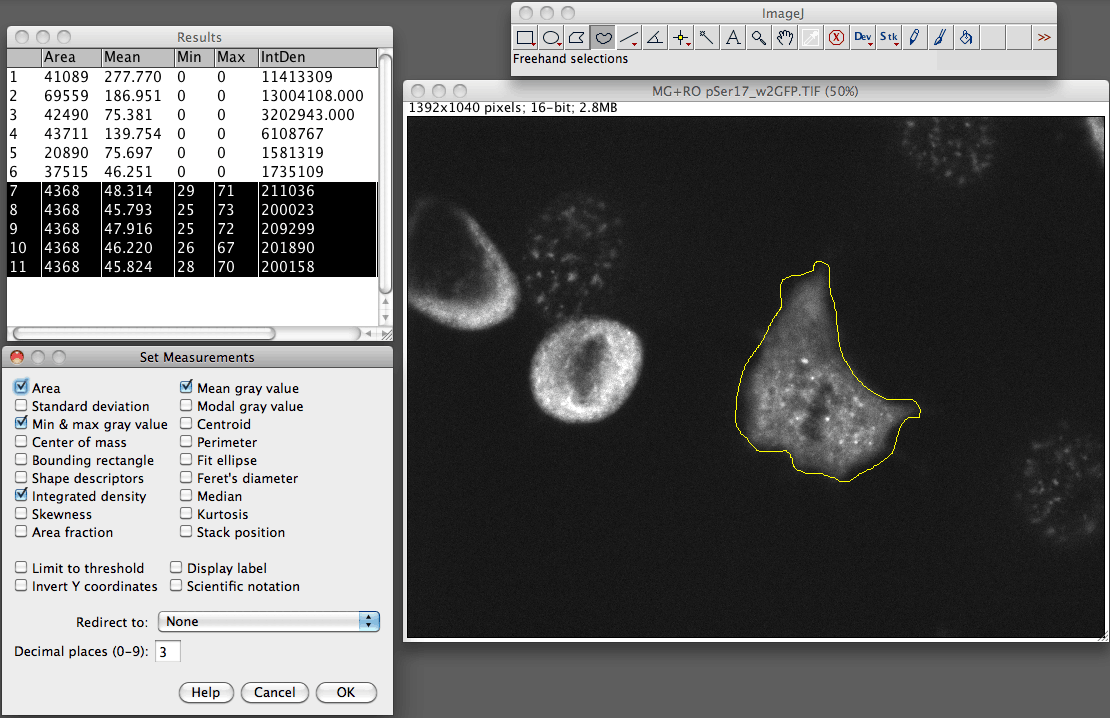Expand more tools with the double-arrow
Screen dimensions: 1110x718
coord(1044,38)
